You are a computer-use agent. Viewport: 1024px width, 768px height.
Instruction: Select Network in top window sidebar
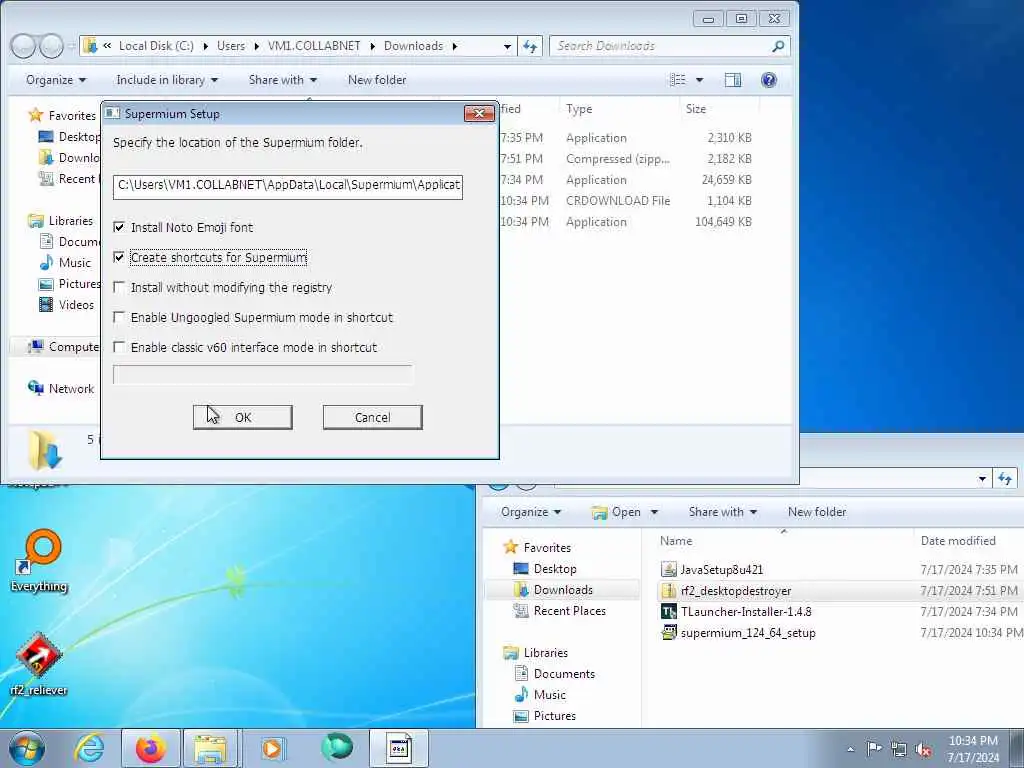point(71,389)
